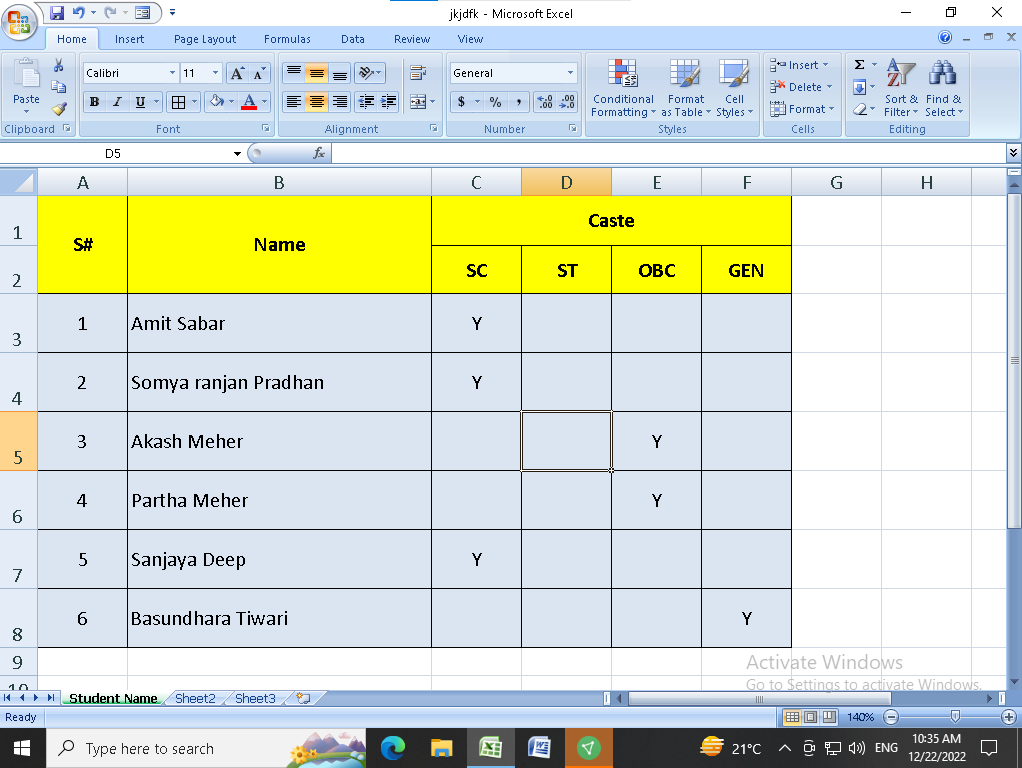Expand the General number format dropdown
Image resolution: width=1022 pixels, height=768 pixels.
coord(570,73)
